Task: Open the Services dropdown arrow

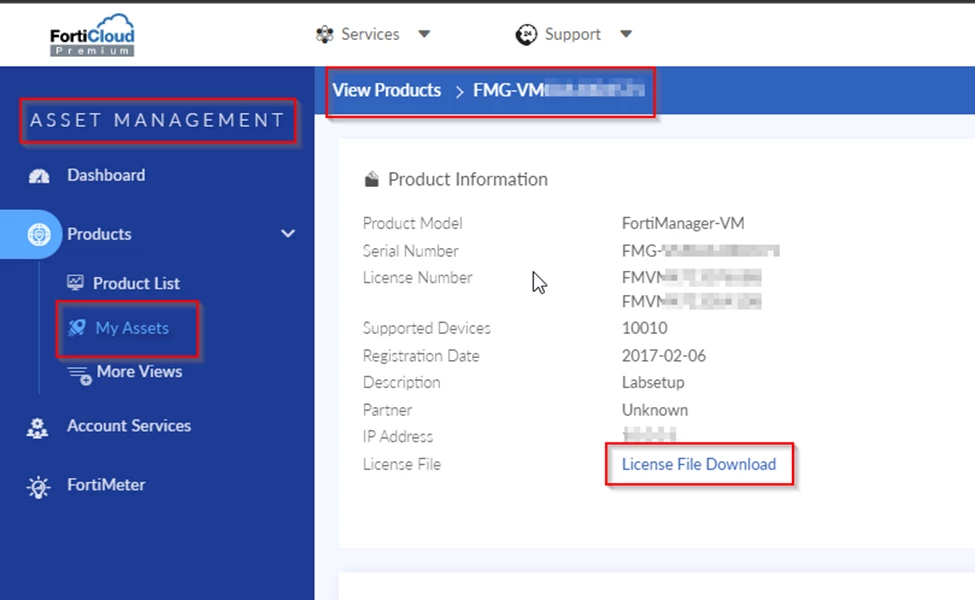Action: [424, 34]
